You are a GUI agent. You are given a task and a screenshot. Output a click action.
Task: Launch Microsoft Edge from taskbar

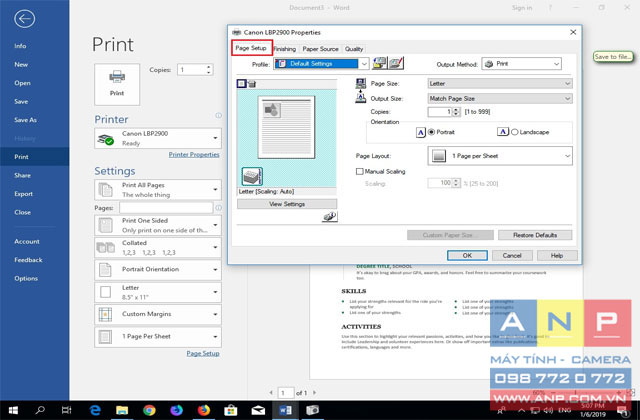(95, 410)
